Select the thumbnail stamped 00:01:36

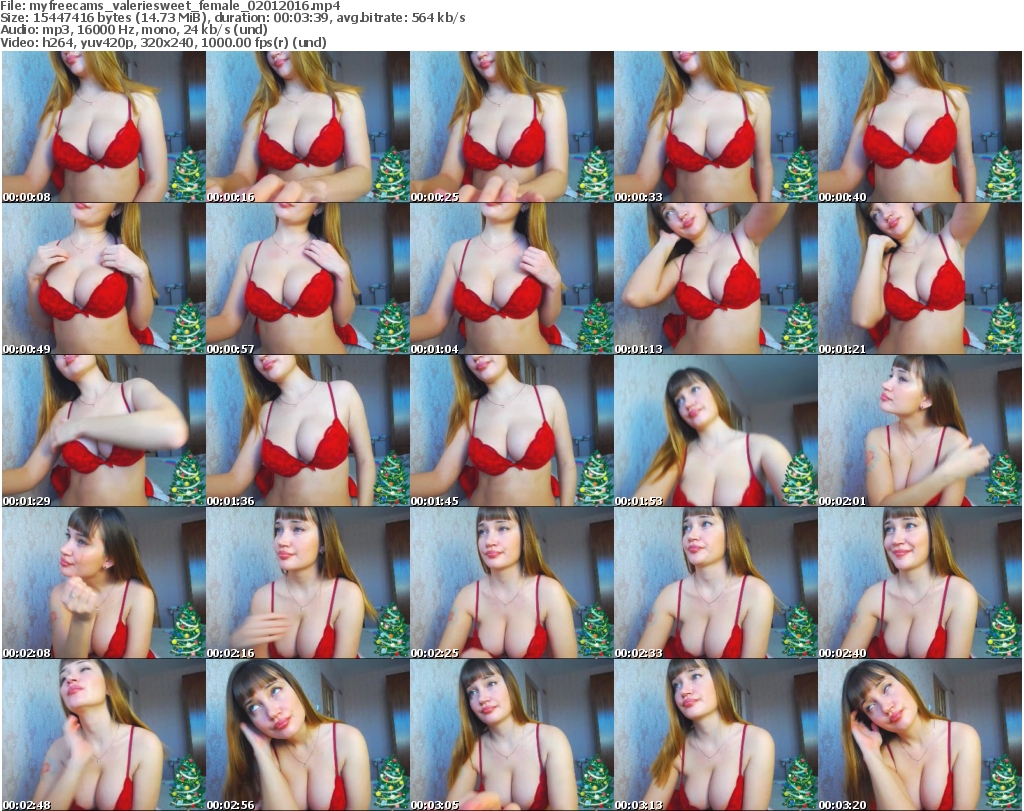[x=308, y=431]
